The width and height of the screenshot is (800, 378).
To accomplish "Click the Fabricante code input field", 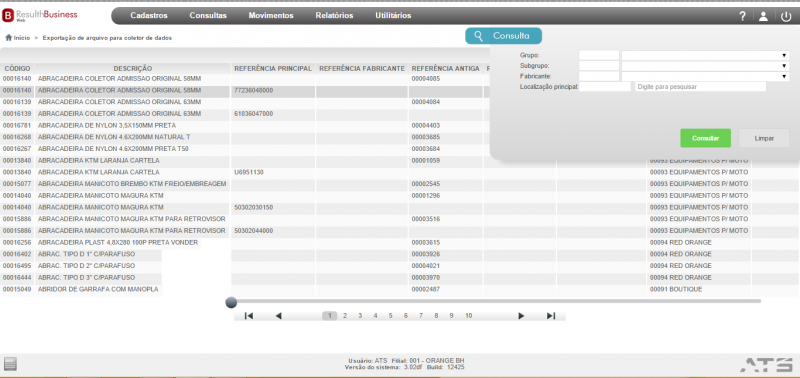I will (x=599, y=77).
